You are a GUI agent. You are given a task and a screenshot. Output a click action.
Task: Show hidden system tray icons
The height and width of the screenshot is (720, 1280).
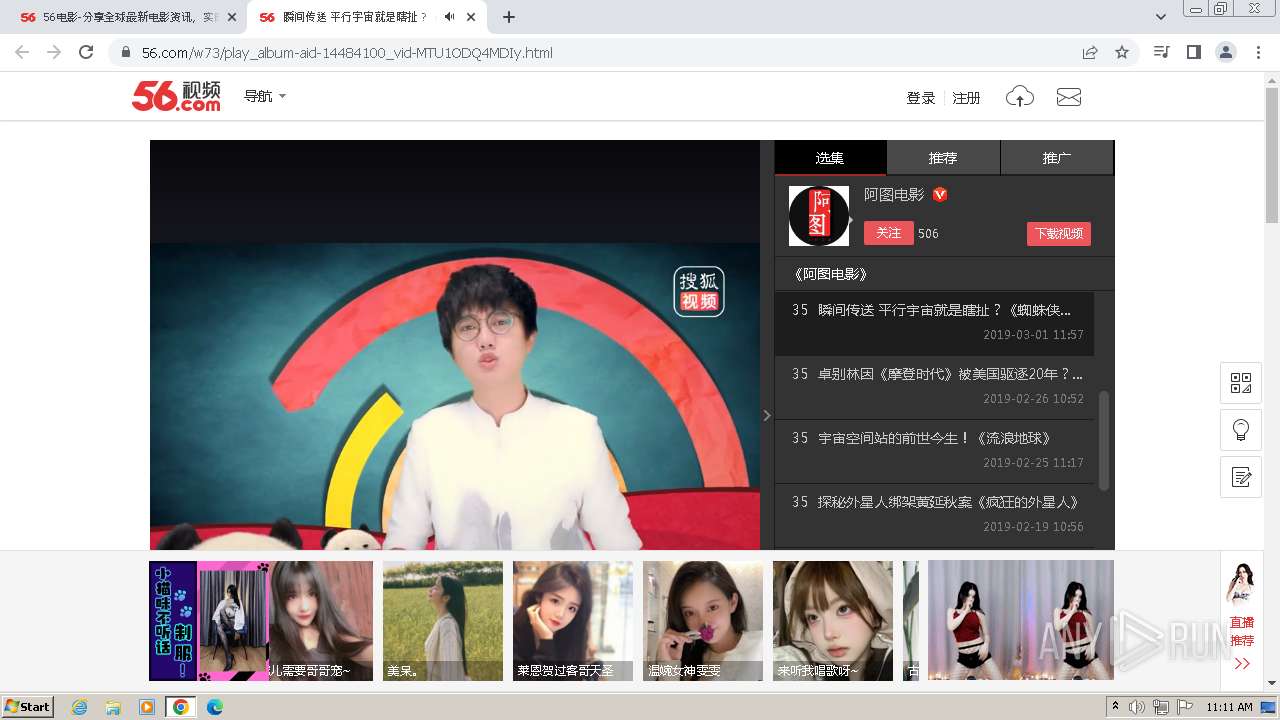coord(1116,707)
